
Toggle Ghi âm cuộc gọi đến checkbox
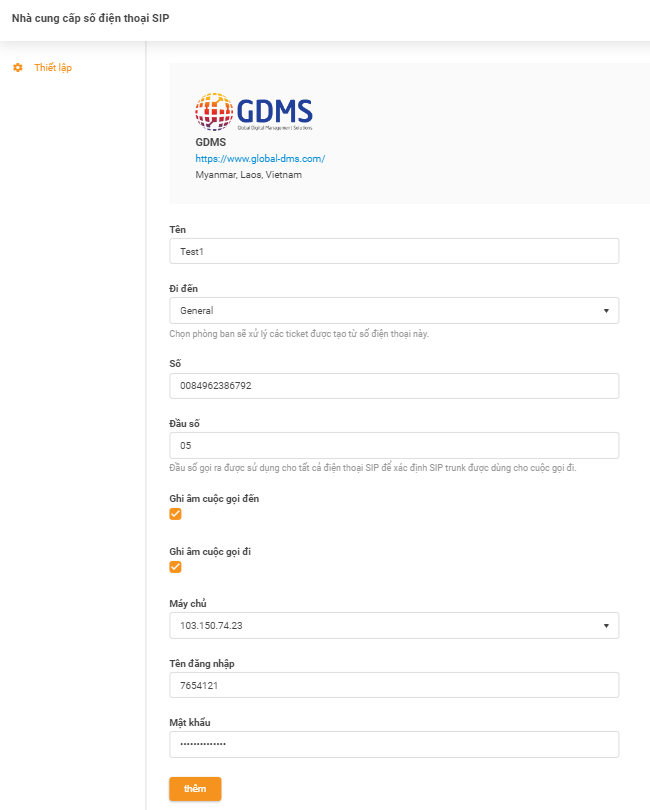tap(176, 514)
